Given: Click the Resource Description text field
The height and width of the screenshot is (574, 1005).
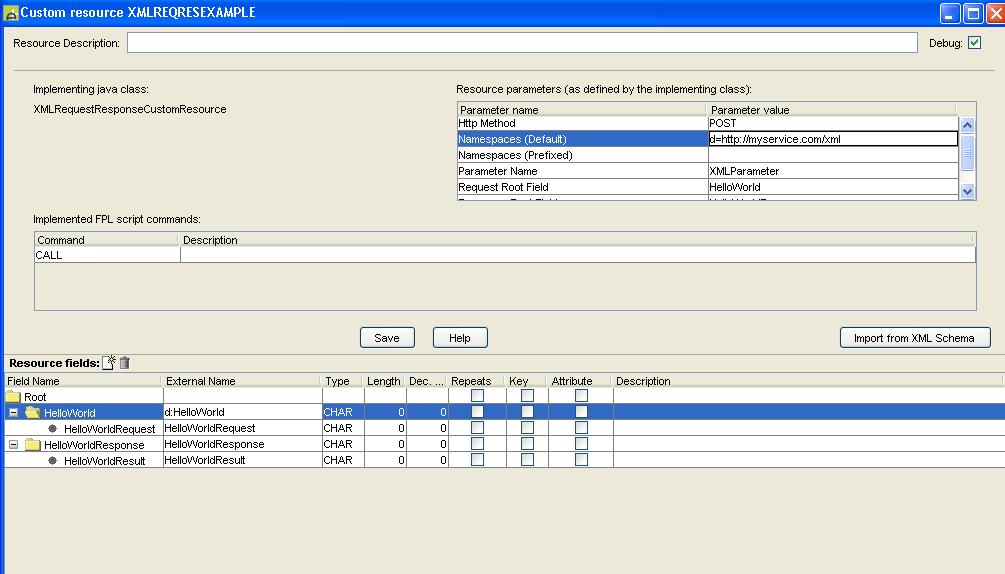Looking at the screenshot, I should tap(521, 43).
